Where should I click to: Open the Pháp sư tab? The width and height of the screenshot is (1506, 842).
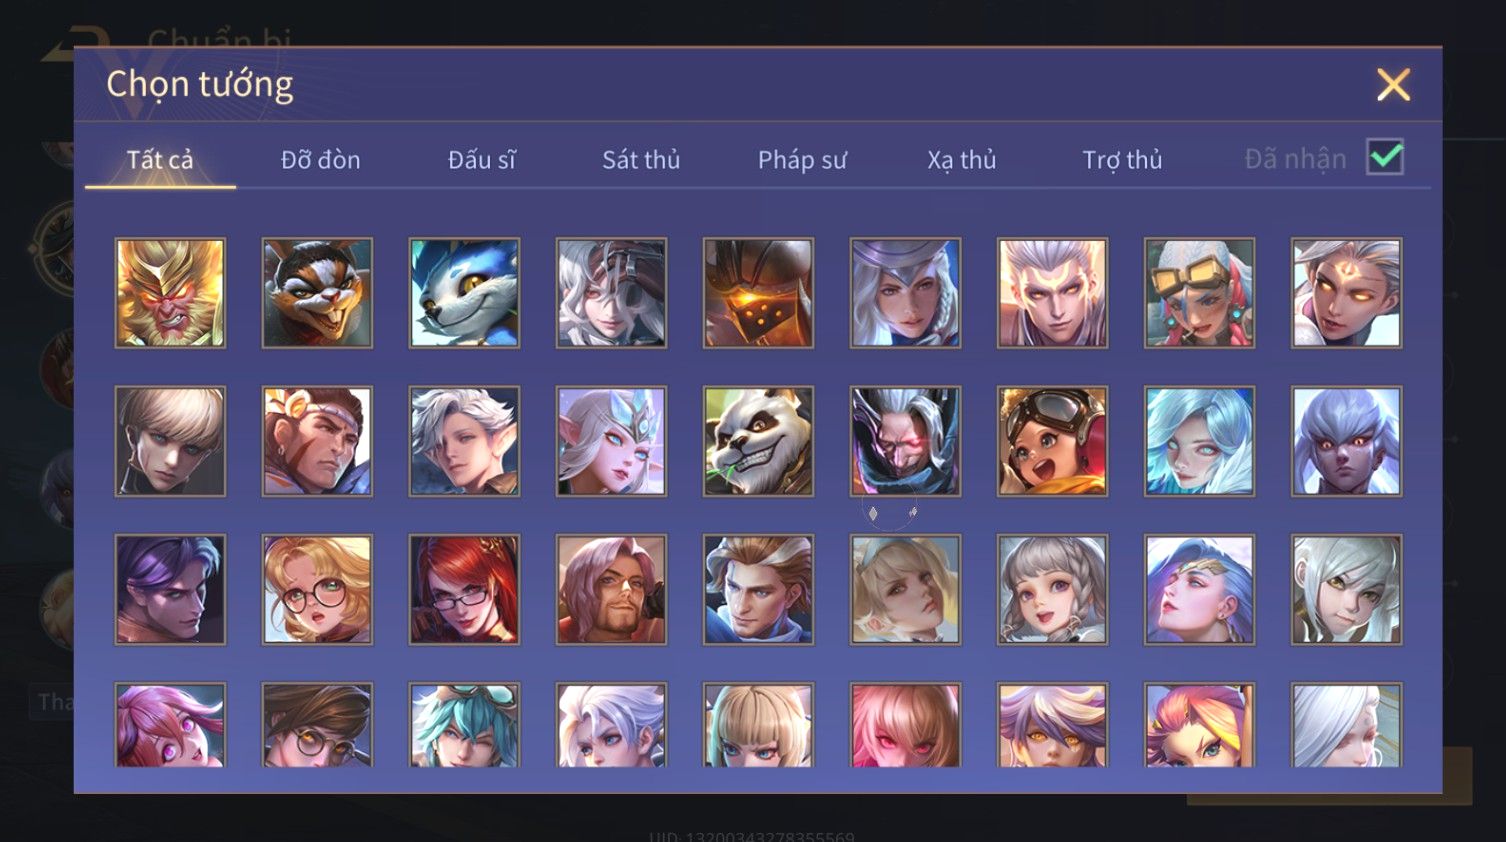802,160
